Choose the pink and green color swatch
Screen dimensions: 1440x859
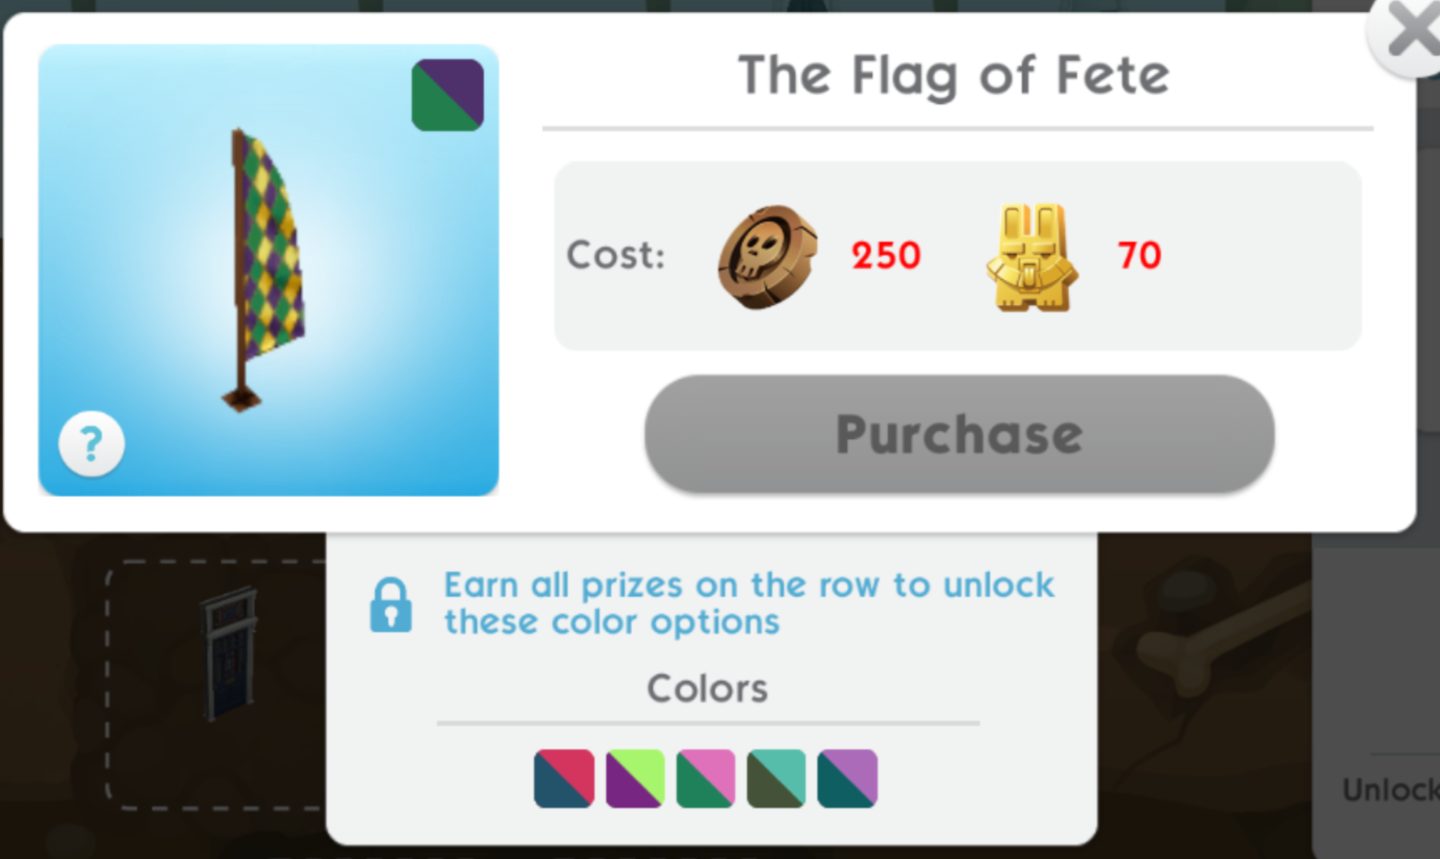pyautogui.click(x=706, y=778)
